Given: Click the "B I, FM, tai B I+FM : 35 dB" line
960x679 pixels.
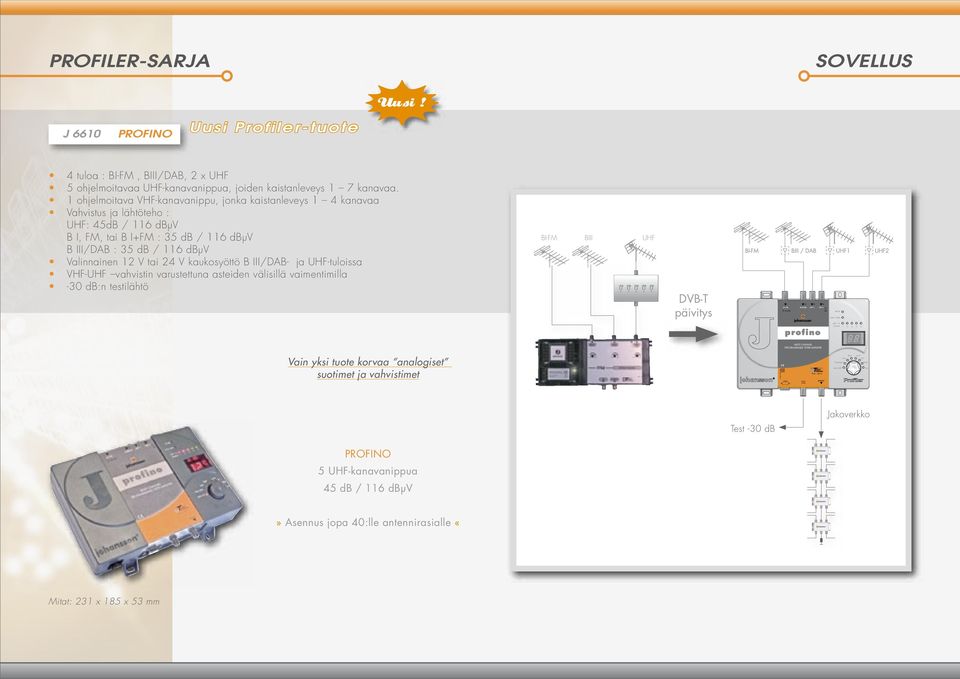Looking at the screenshot, I should coord(160,237).
